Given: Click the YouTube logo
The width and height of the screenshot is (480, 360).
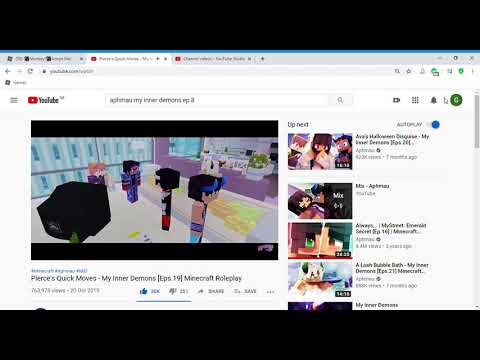Looking at the screenshot, I should (45, 100).
